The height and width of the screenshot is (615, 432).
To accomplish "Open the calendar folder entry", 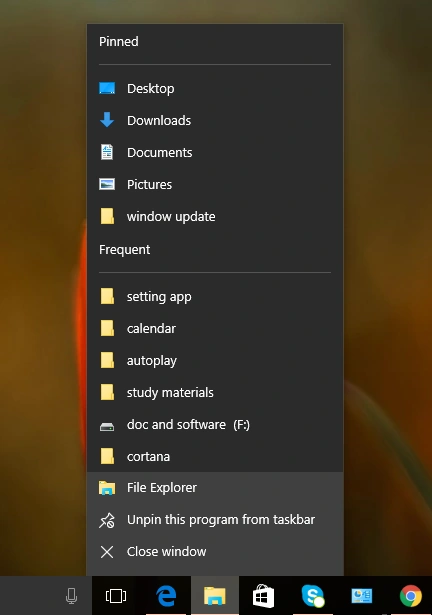I will [215, 329].
